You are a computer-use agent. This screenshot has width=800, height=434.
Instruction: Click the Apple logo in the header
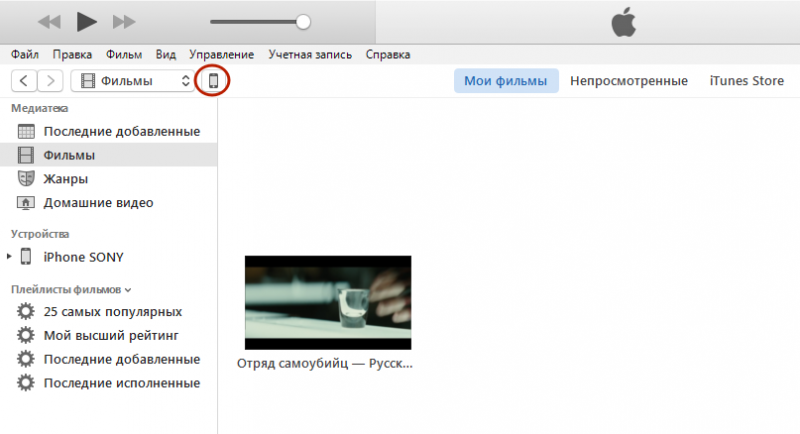point(623,22)
